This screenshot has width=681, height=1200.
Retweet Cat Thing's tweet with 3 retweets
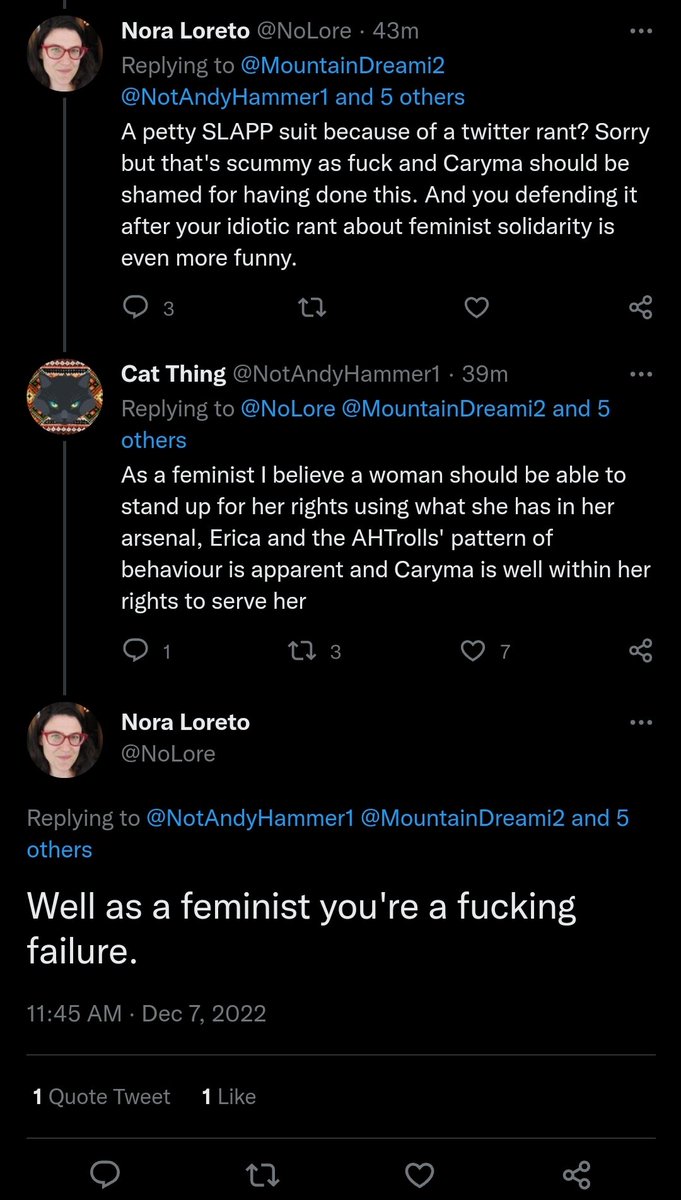(x=299, y=652)
